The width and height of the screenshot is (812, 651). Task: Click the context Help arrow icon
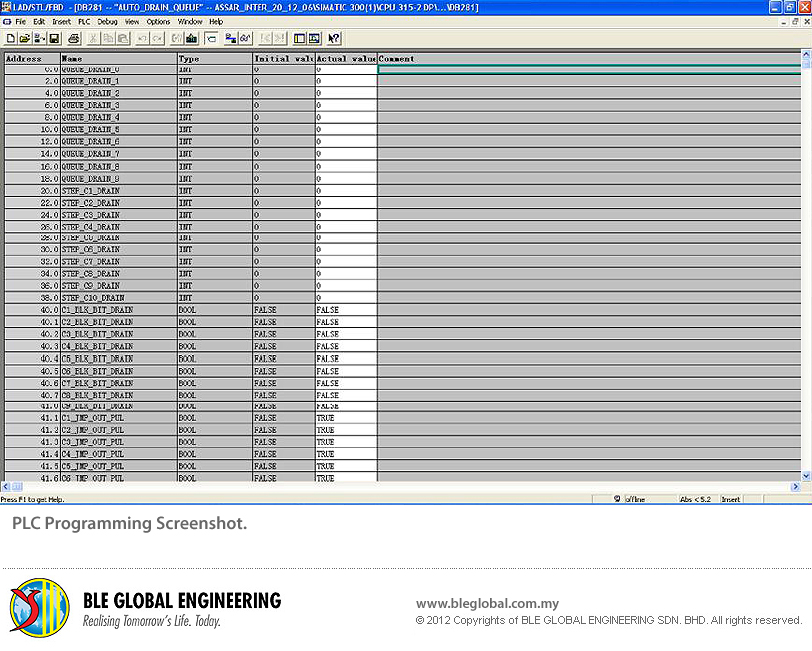coord(334,38)
